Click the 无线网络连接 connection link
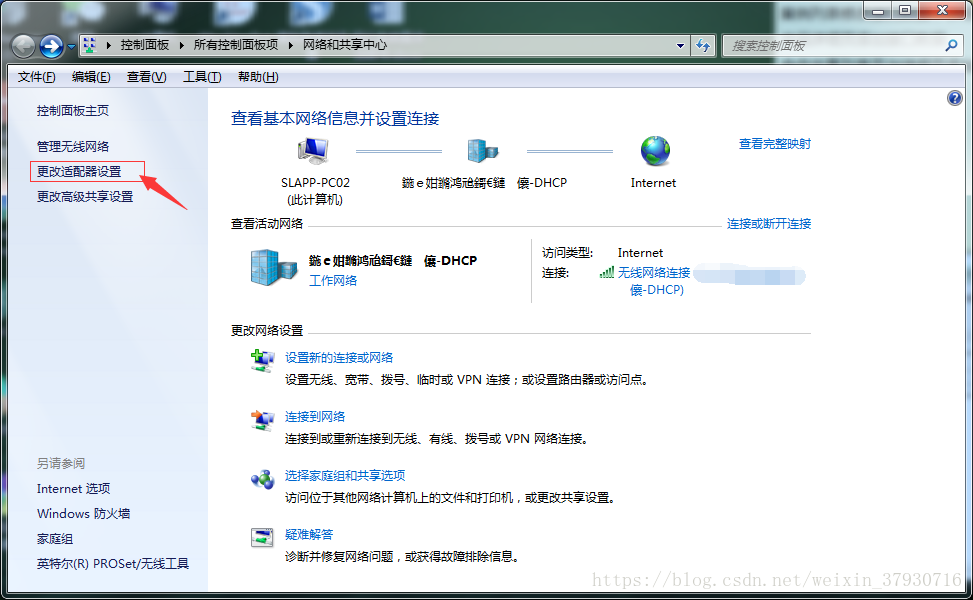 tap(654, 272)
